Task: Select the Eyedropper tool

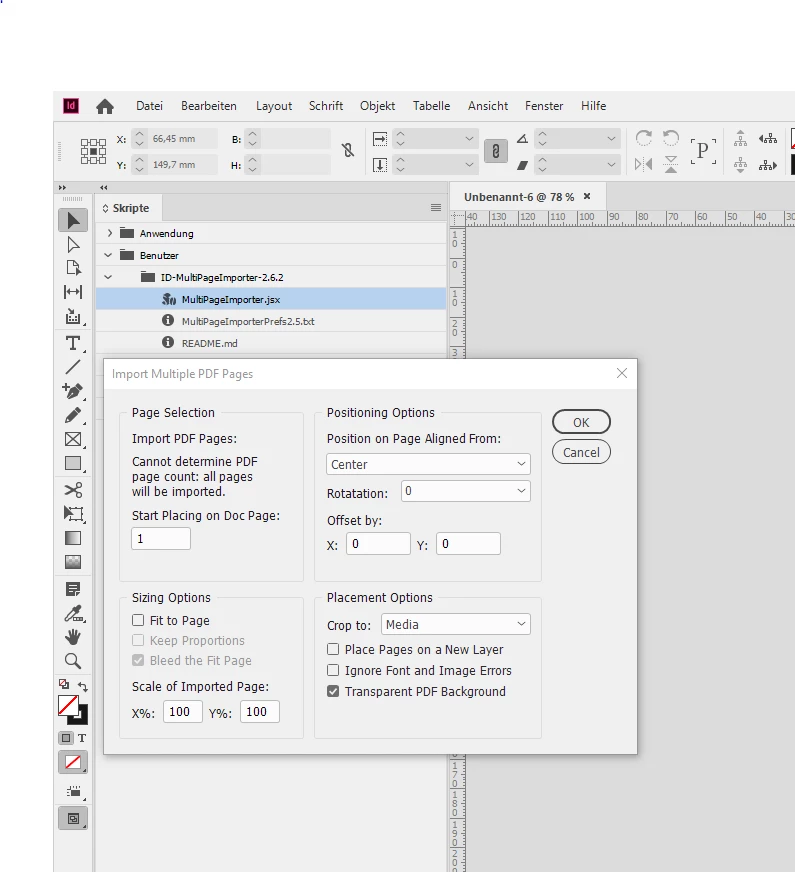Action: tap(73, 613)
